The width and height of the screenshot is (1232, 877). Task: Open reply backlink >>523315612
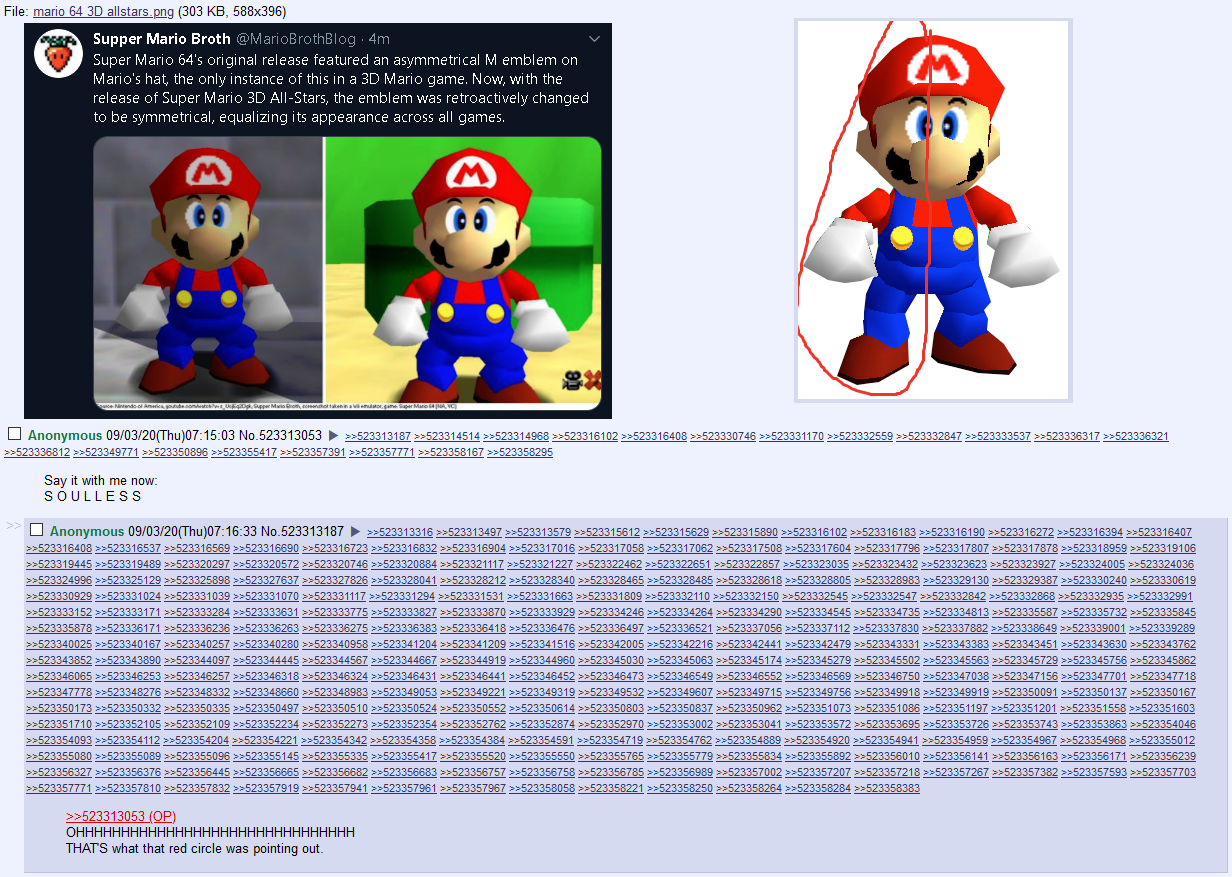coord(607,532)
